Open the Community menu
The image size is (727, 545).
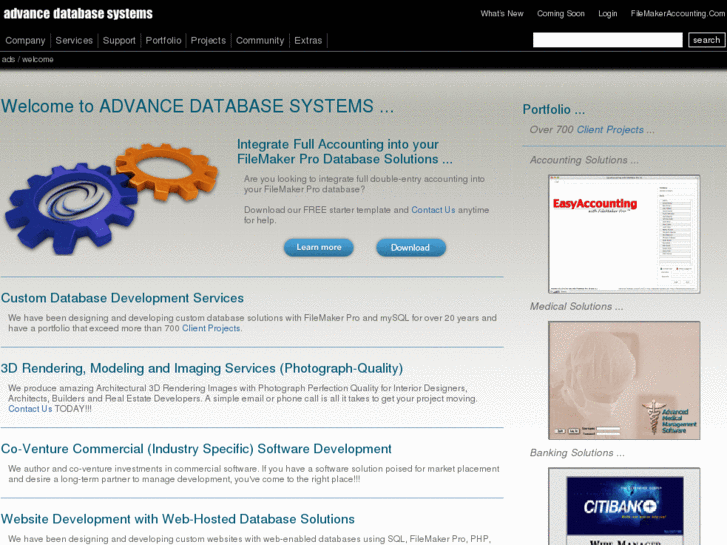click(260, 40)
